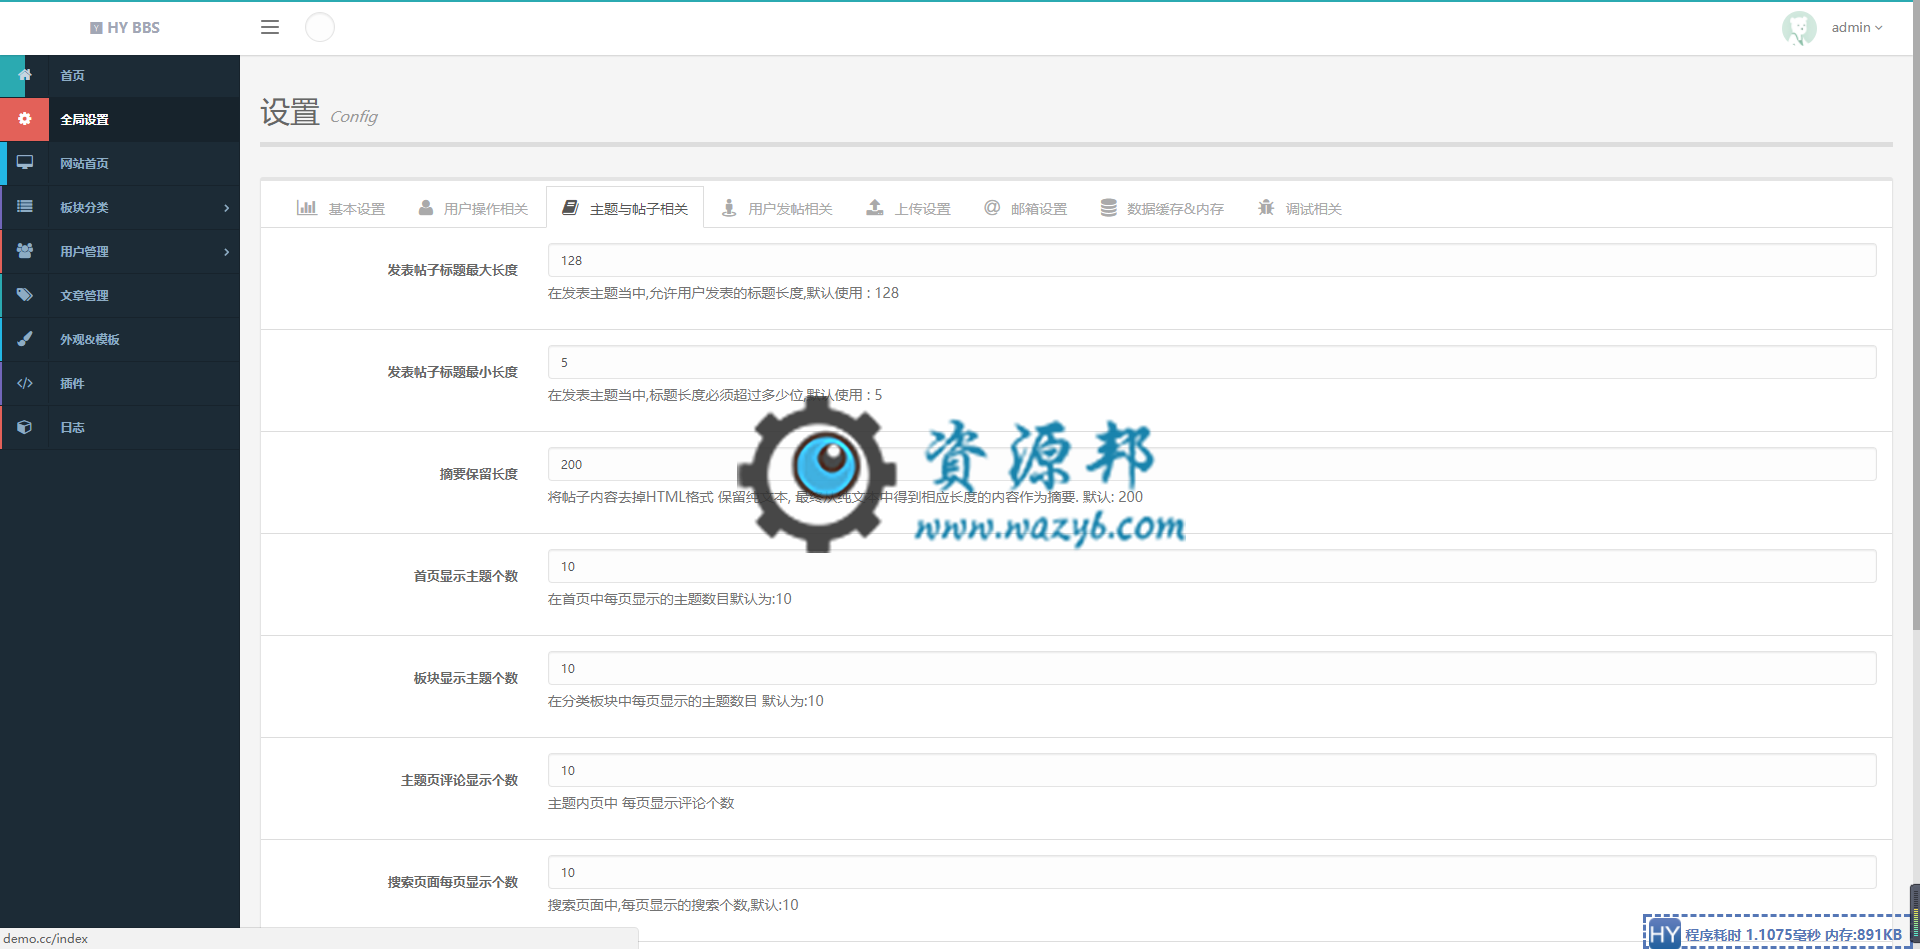
Task: Click the upload icon of 上传设置 tab
Action: (x=875, y=207)
